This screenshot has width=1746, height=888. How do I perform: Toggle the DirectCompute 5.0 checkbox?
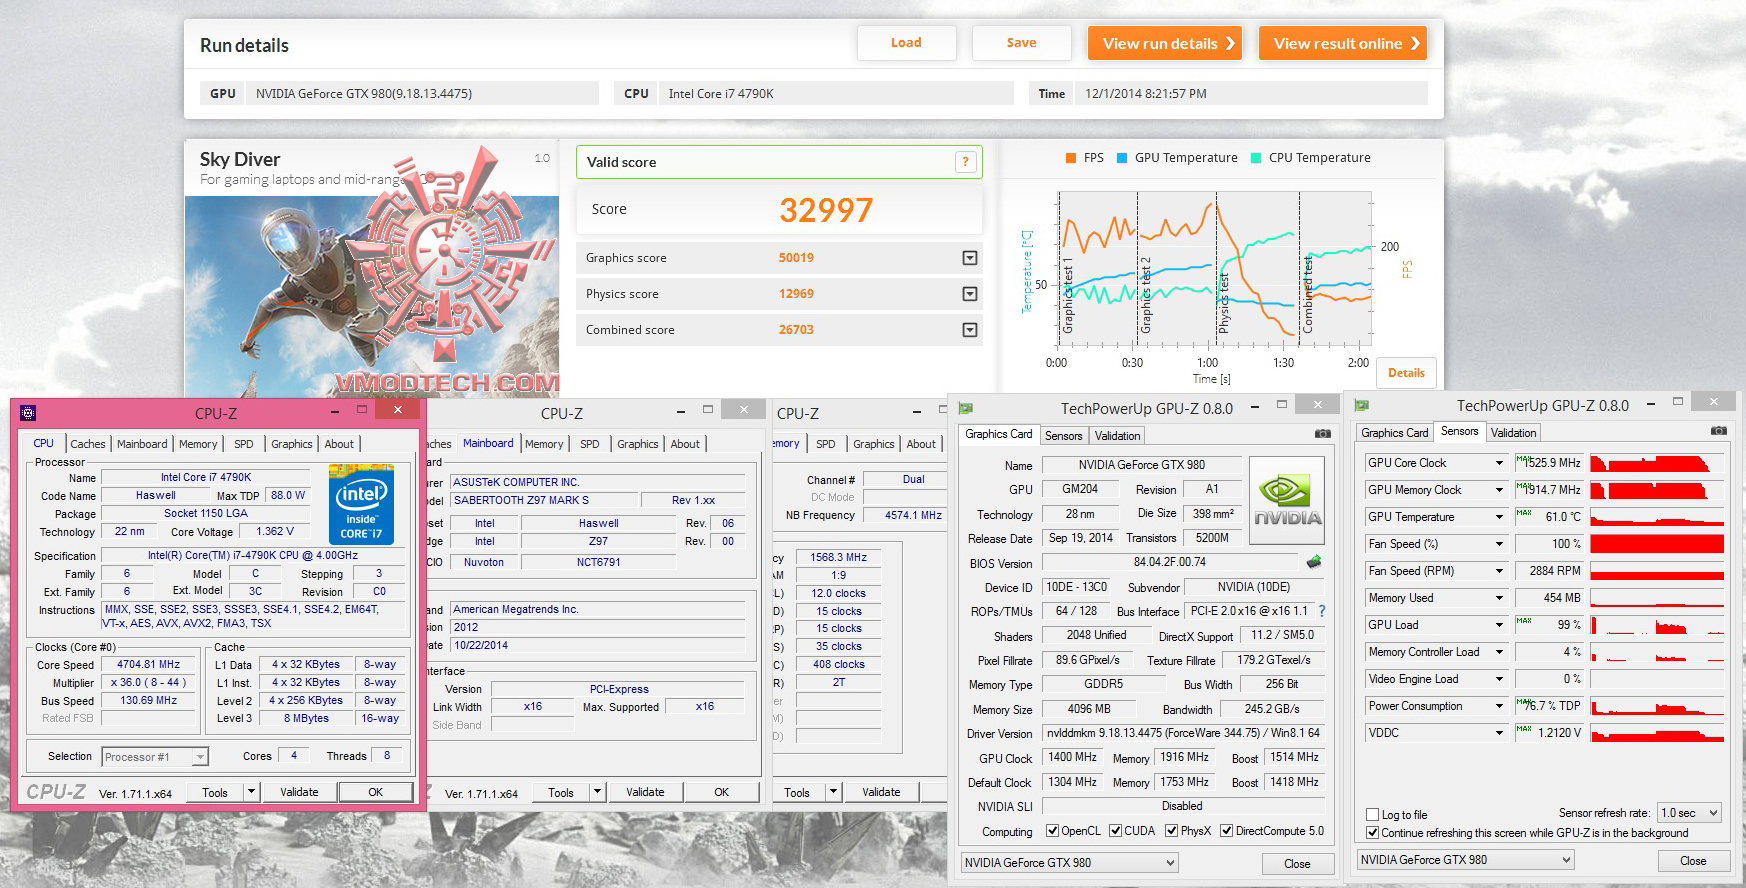(1226, 831)
